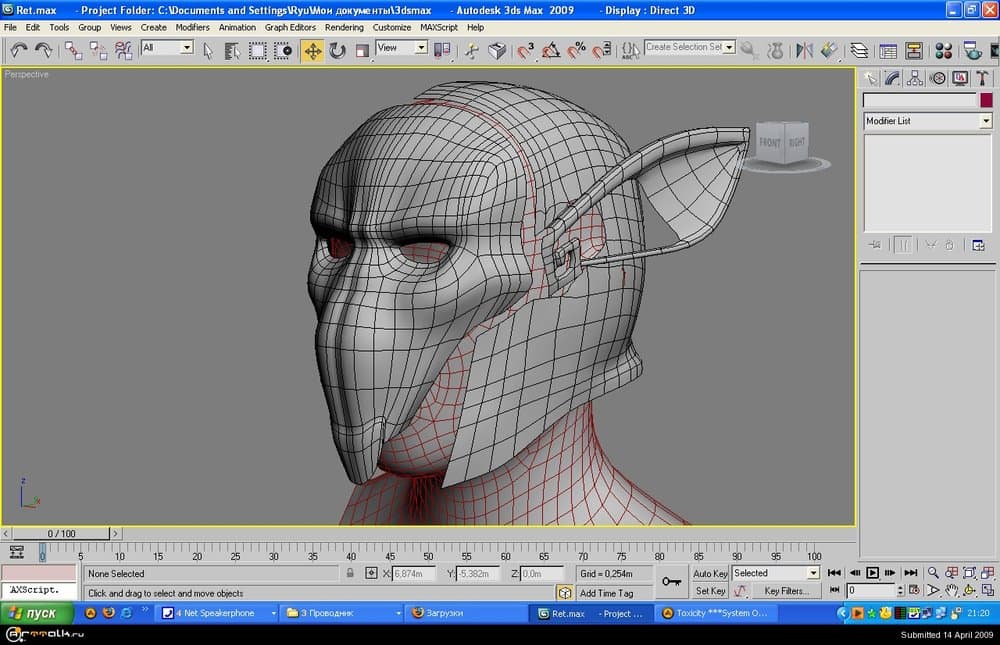This screenshot has height=645, width=1000.
Task: Expand the Modifier List dropdown
Action: [x=985, y=121]
